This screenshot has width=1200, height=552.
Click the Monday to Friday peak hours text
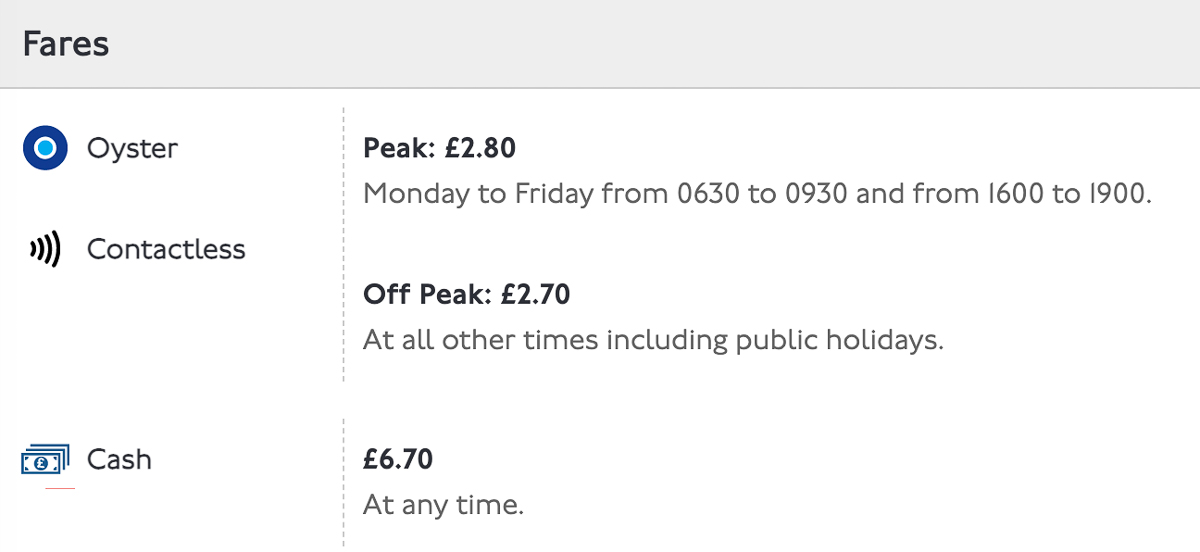coord(758,193)
